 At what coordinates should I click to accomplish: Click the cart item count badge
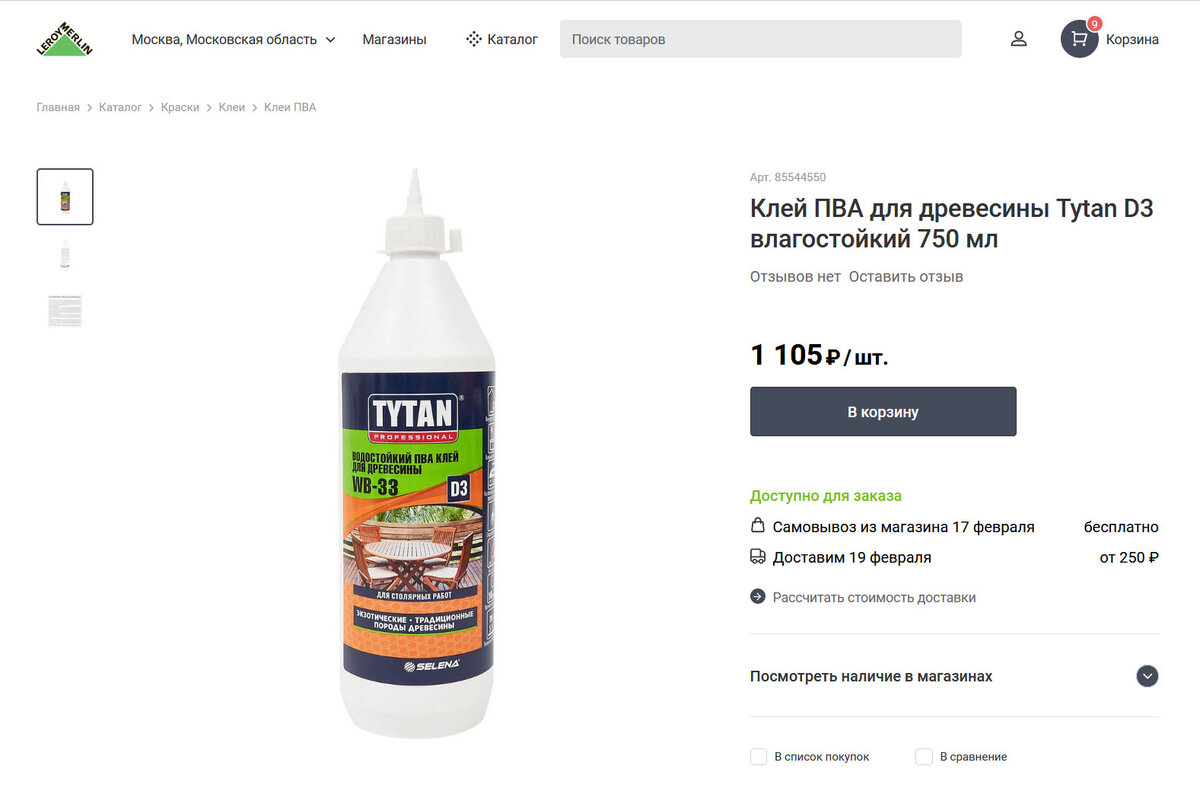tap(1094, 23)
